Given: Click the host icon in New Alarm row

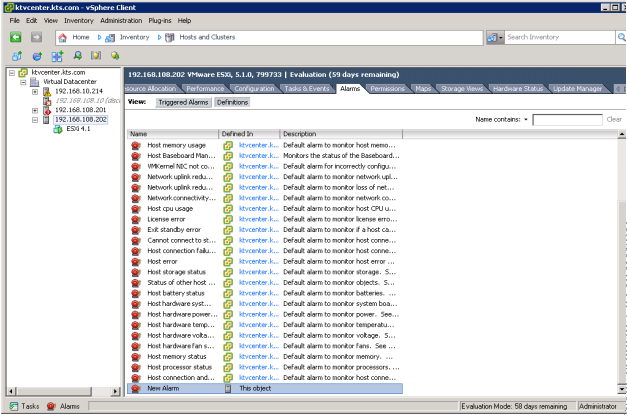Looking at the screenshot, I should (228, 388).
